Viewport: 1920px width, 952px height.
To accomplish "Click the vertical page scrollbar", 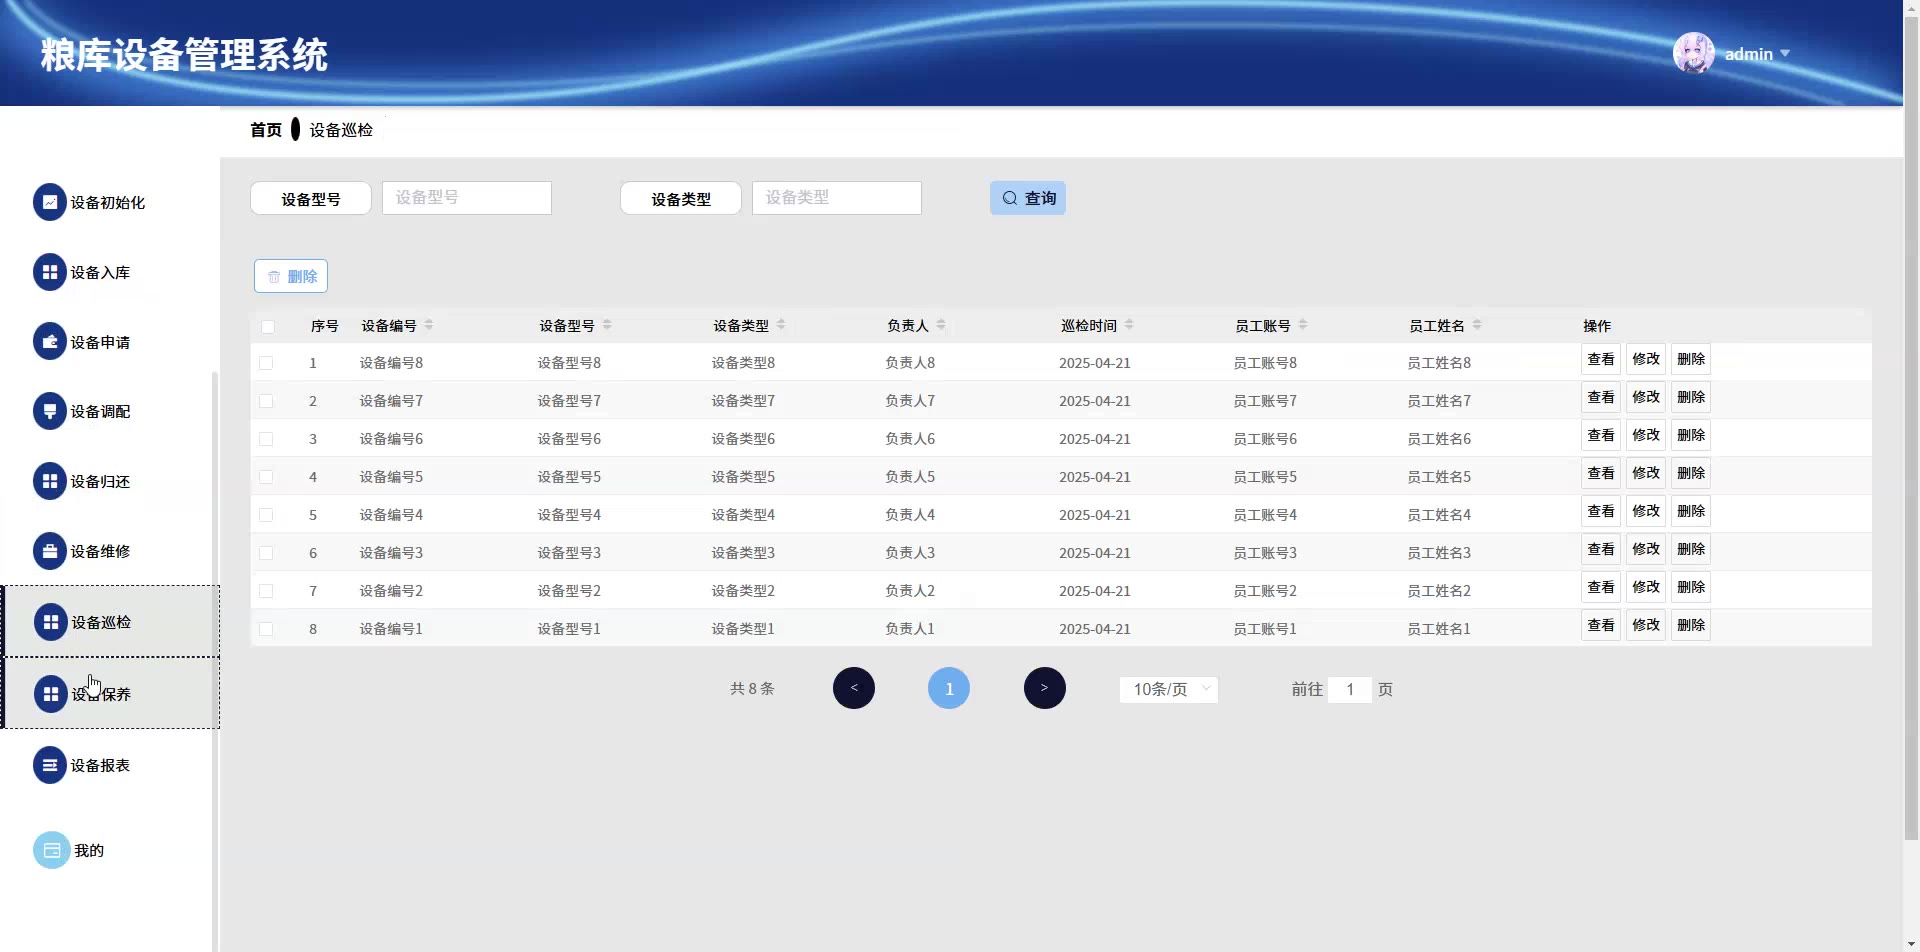I will point(1911,400).
